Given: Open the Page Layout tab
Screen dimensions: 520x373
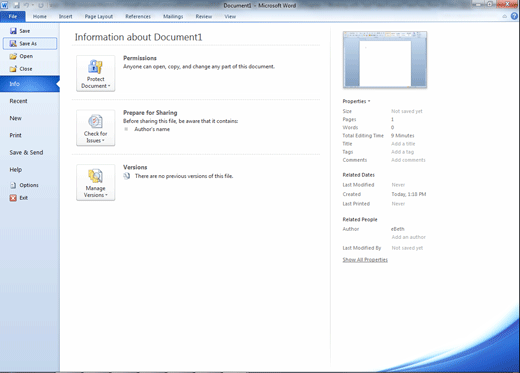Looking at the screenshot, I should click(x=99, y=16).
